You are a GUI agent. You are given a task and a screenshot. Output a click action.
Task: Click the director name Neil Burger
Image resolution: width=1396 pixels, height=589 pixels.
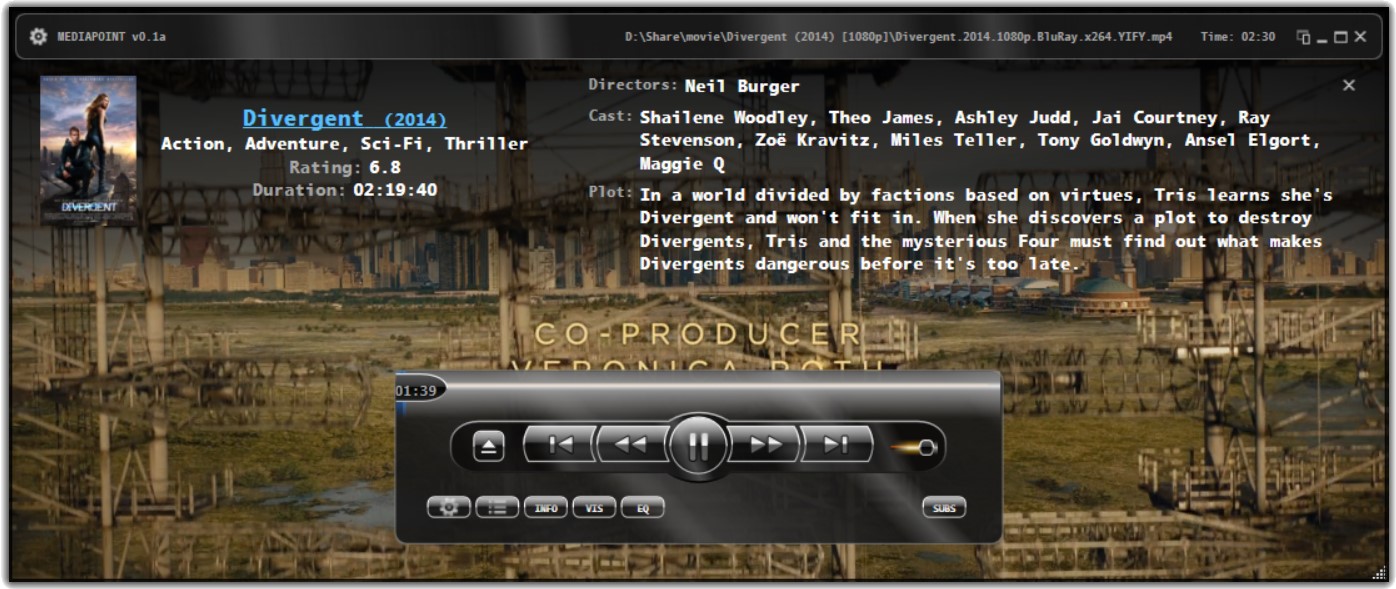coord(742,86)
